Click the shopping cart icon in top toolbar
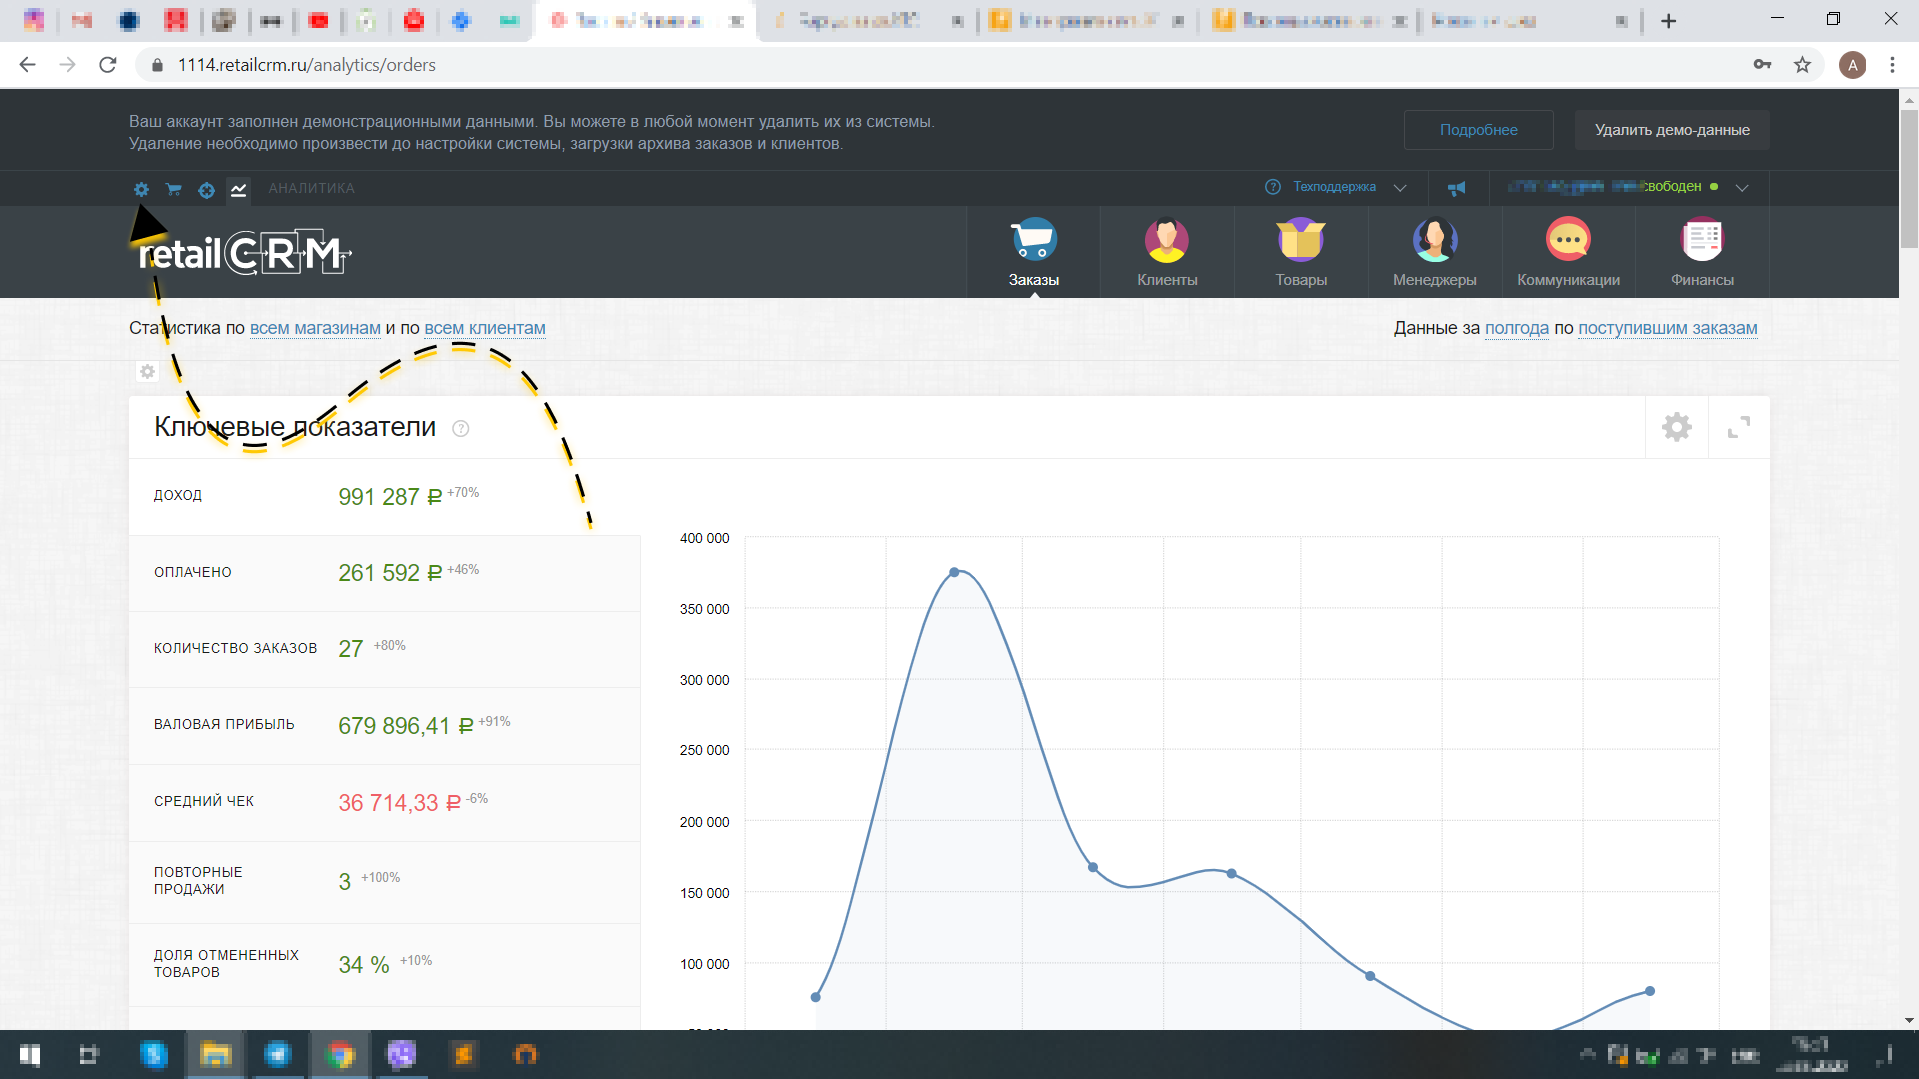Screen dimensions: 1919x1079 174,189
